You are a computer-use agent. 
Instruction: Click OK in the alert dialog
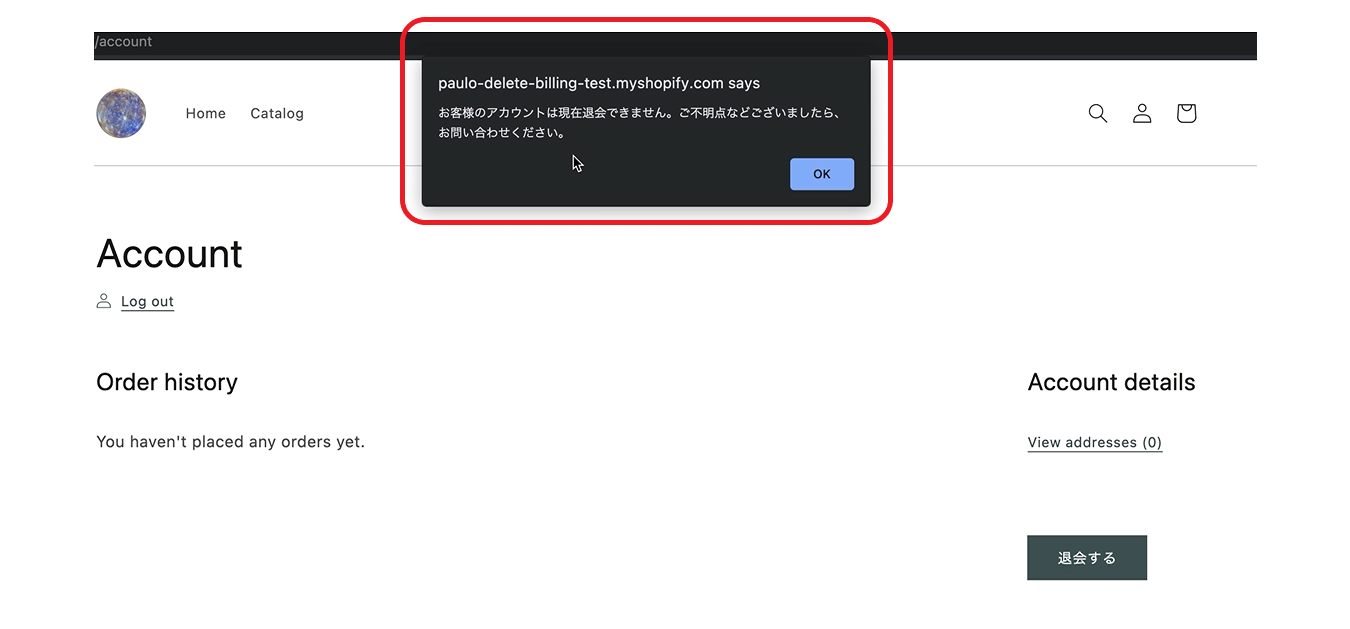[x=821, y=174]
